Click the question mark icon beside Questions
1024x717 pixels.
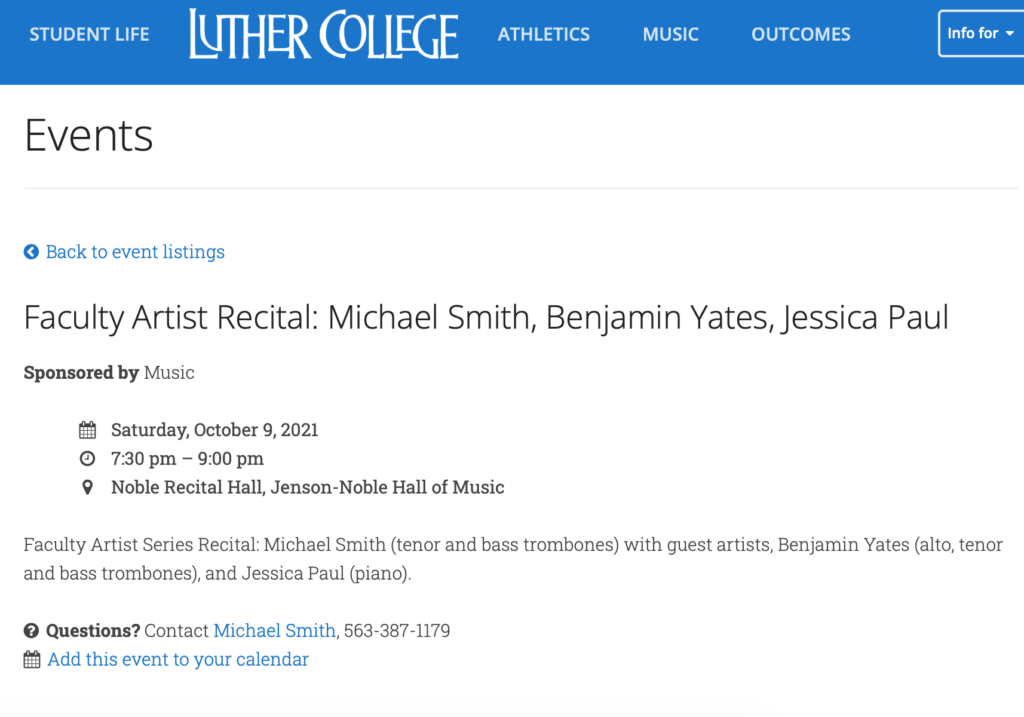31,631
